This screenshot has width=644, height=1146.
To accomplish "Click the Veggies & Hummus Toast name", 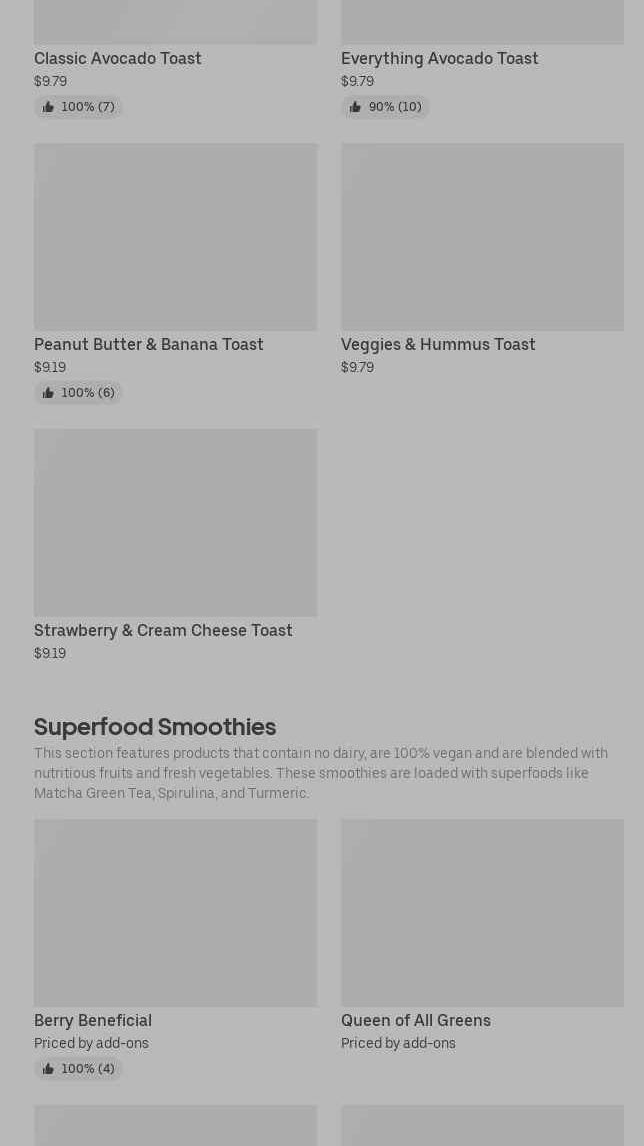I will 438,344.
